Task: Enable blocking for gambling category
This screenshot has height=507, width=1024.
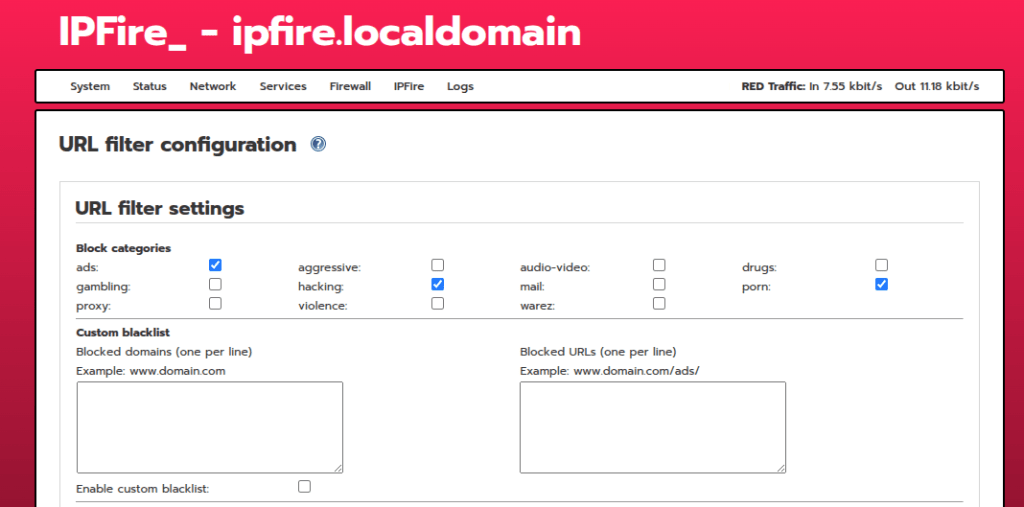Action: 215,284
